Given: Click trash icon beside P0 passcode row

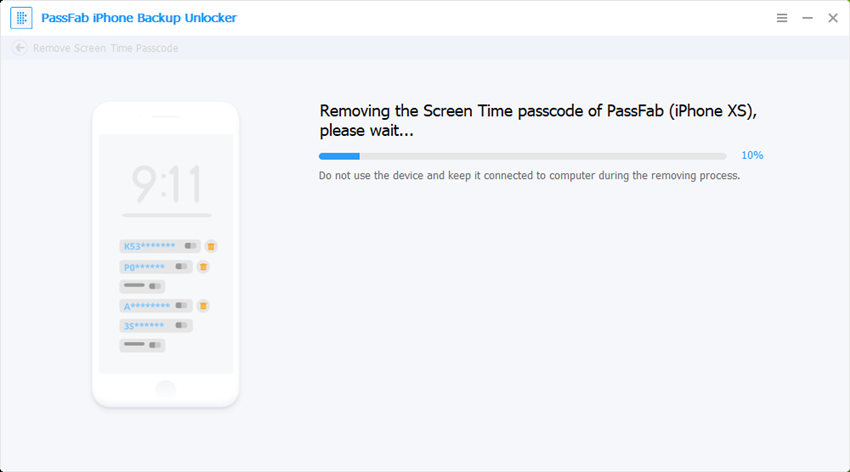Looking at the screenshot, I should [203, 267].
